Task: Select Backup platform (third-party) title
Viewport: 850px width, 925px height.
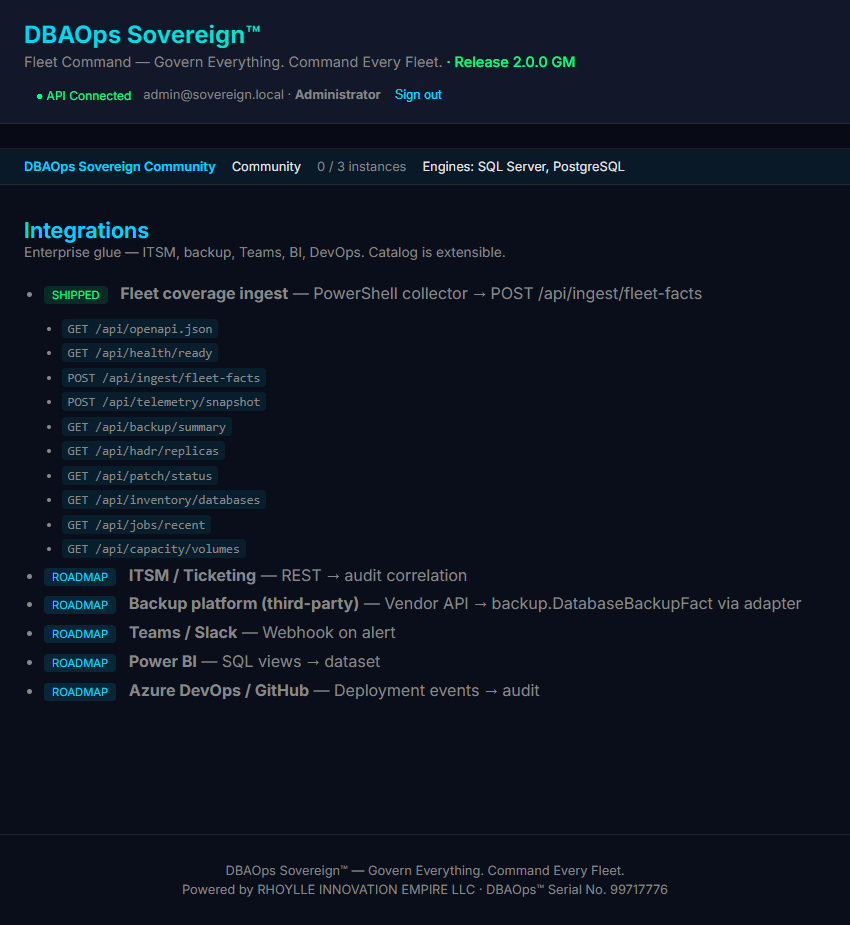Action: tap(244, 603)
